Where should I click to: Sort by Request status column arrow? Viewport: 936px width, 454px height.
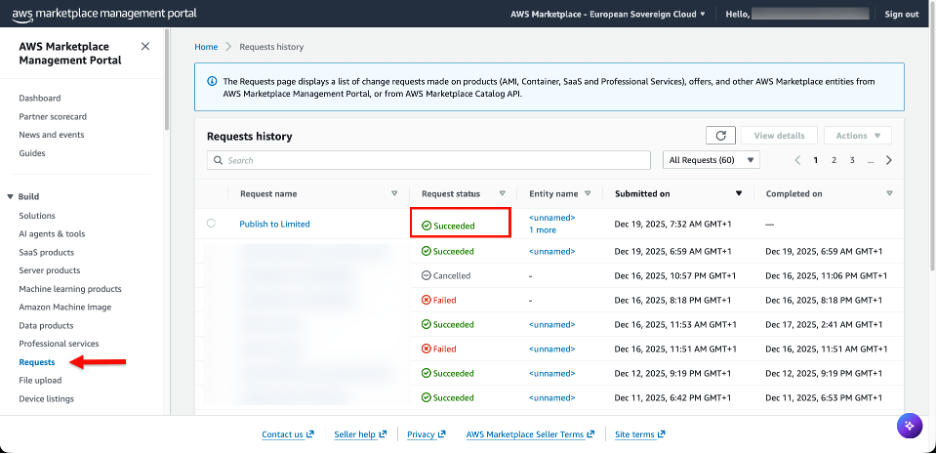tap(502, 193)
